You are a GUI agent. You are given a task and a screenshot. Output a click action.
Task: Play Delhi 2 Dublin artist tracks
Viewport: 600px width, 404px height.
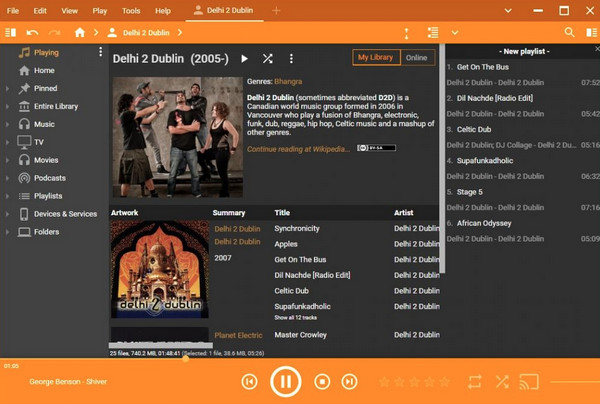[245, 59]
